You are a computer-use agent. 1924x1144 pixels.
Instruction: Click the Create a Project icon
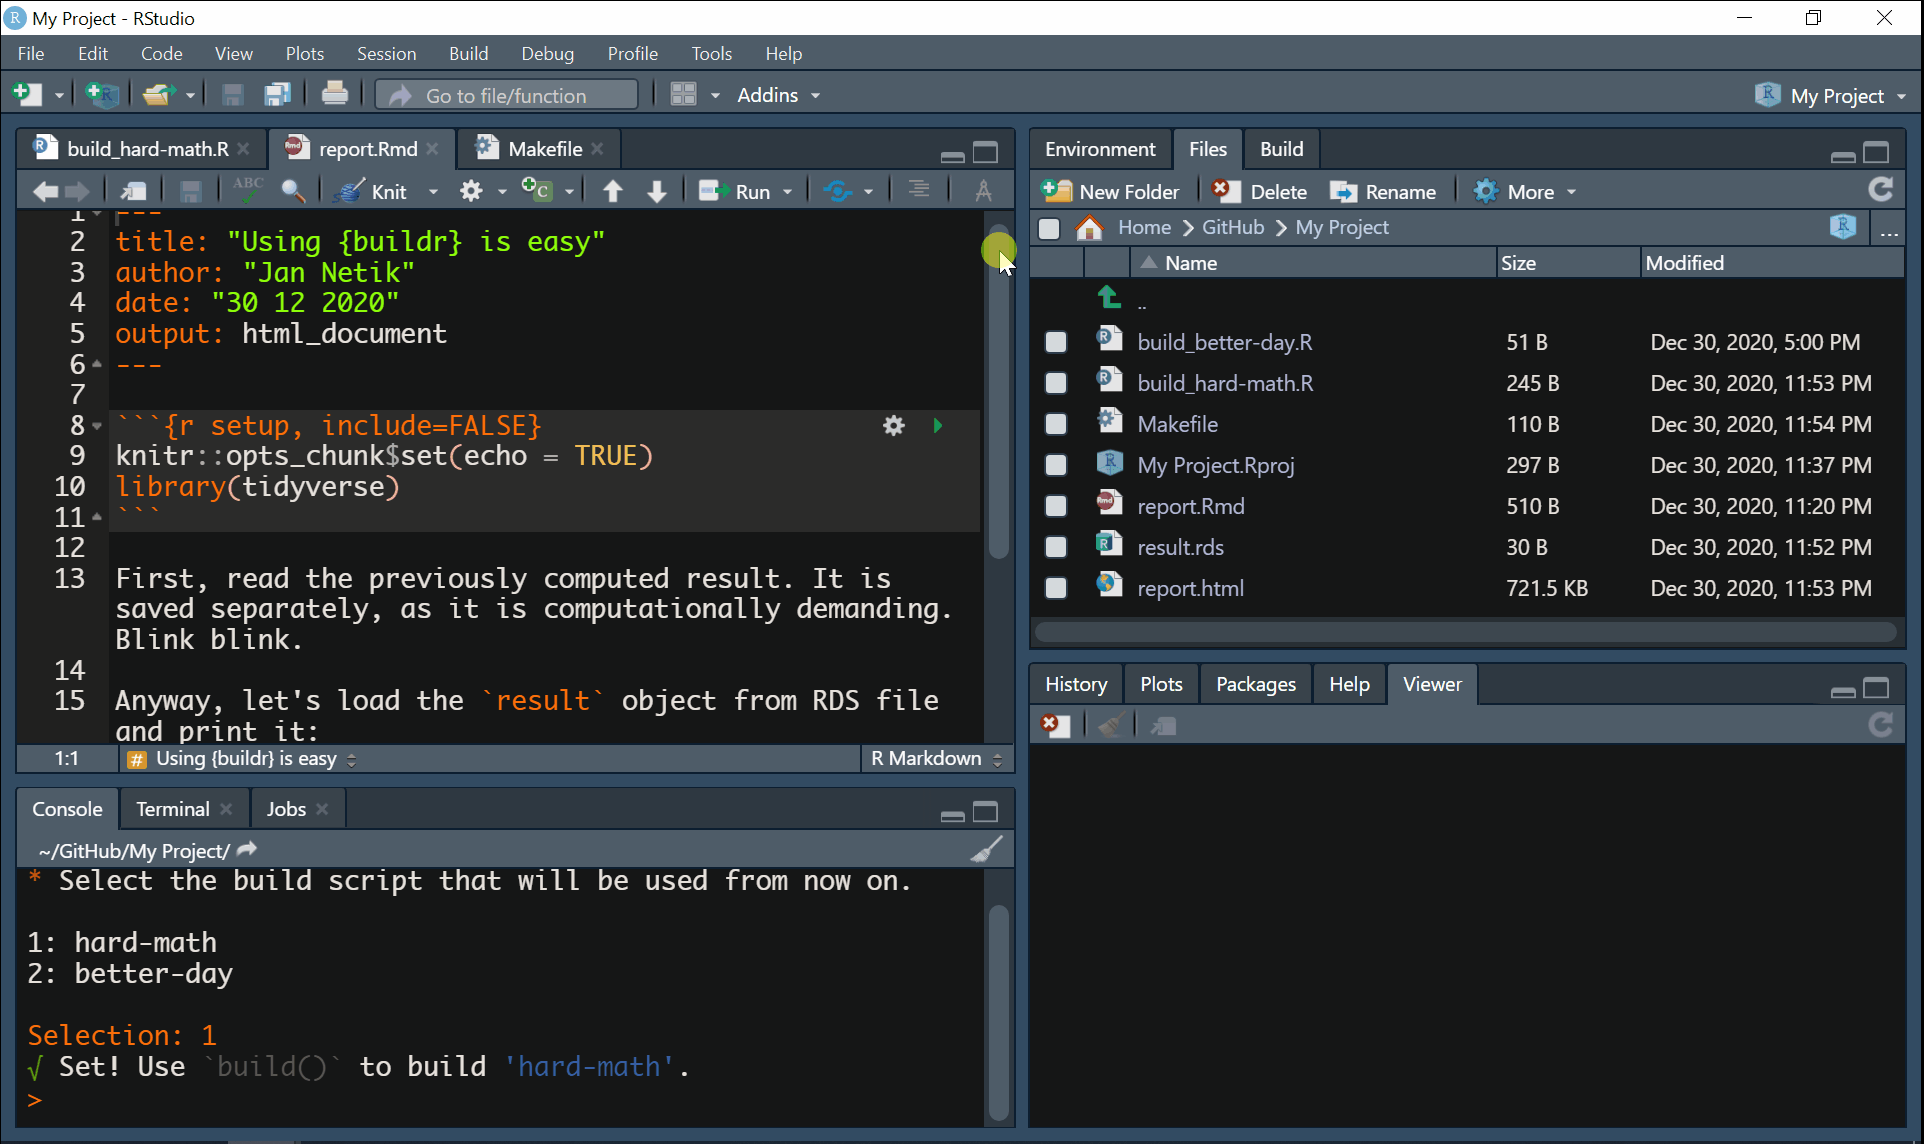click(x=102, y=95)
